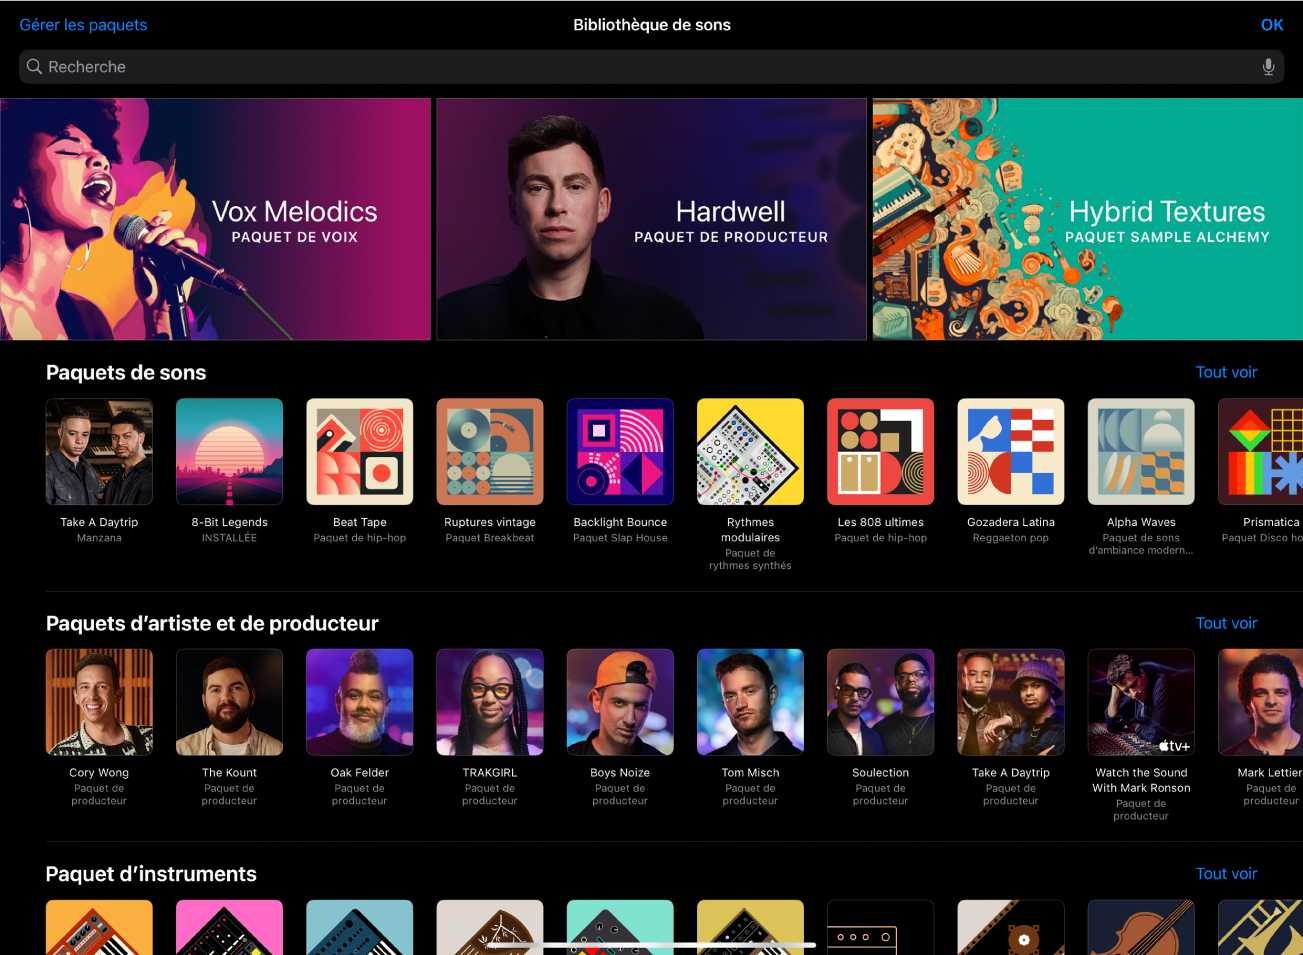
Task: Tap the magnifying glass search icon
Action: click(x=34, y=66)
